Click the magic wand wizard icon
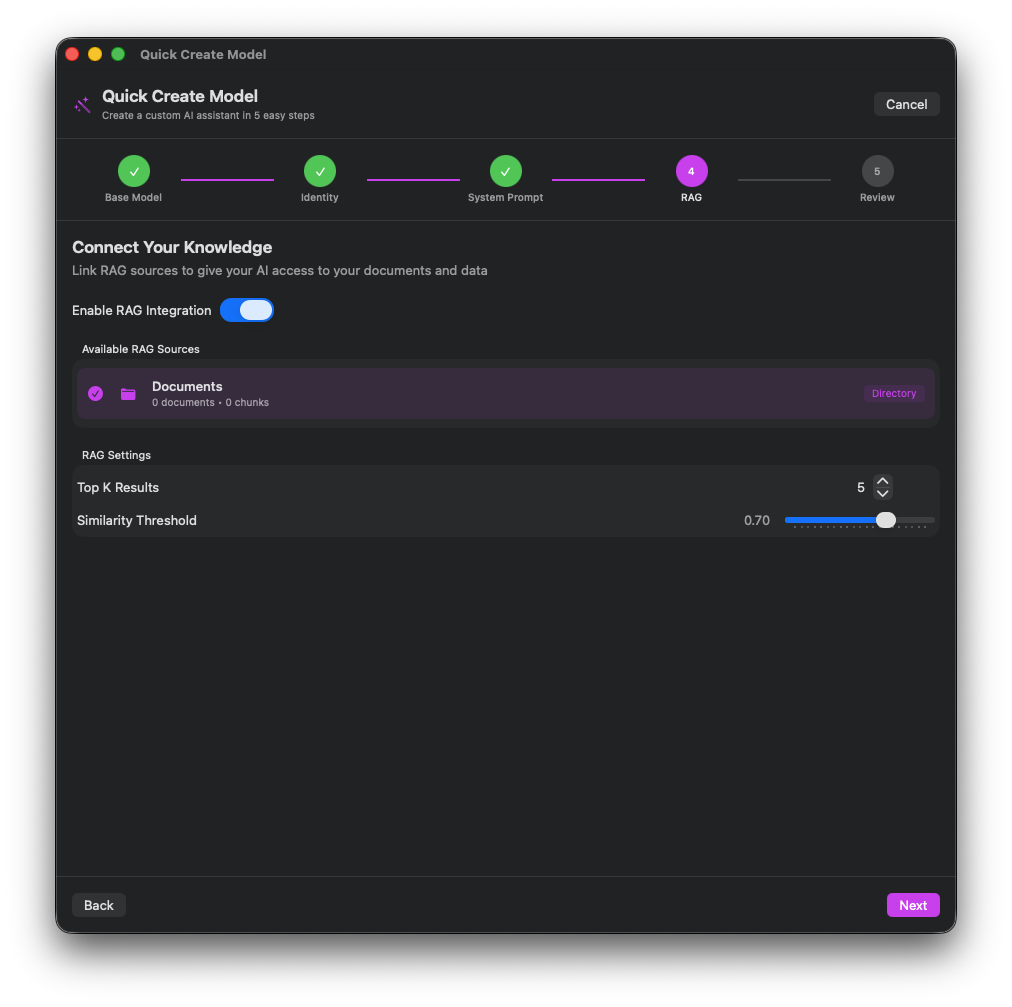Viewport: 1012px width, 1007px height. (82, 104)
